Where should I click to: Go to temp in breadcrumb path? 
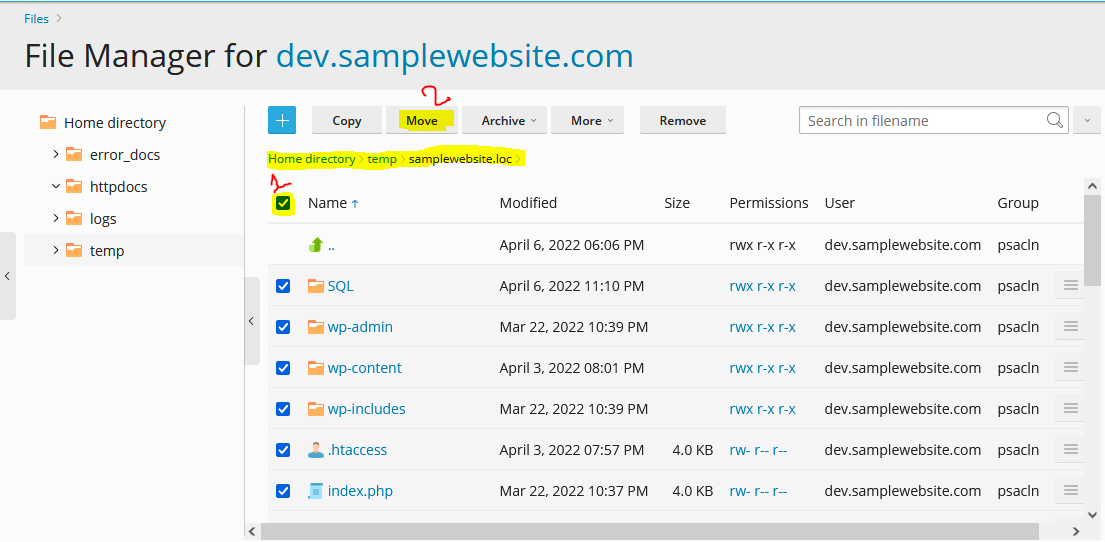coord(382,159)
